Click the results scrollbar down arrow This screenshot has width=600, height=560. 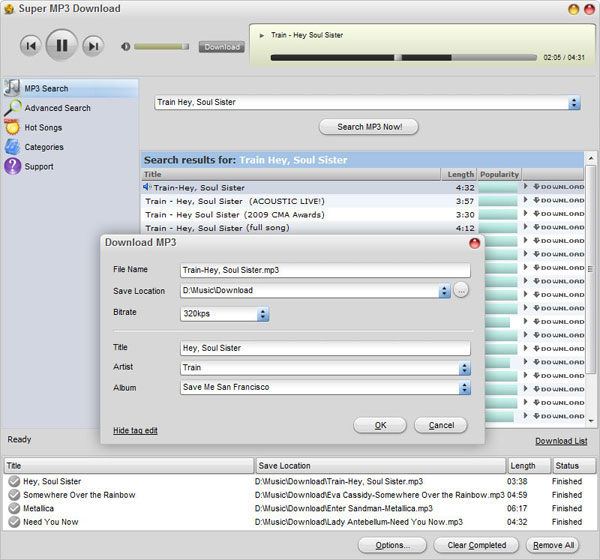tap(591, 421)
